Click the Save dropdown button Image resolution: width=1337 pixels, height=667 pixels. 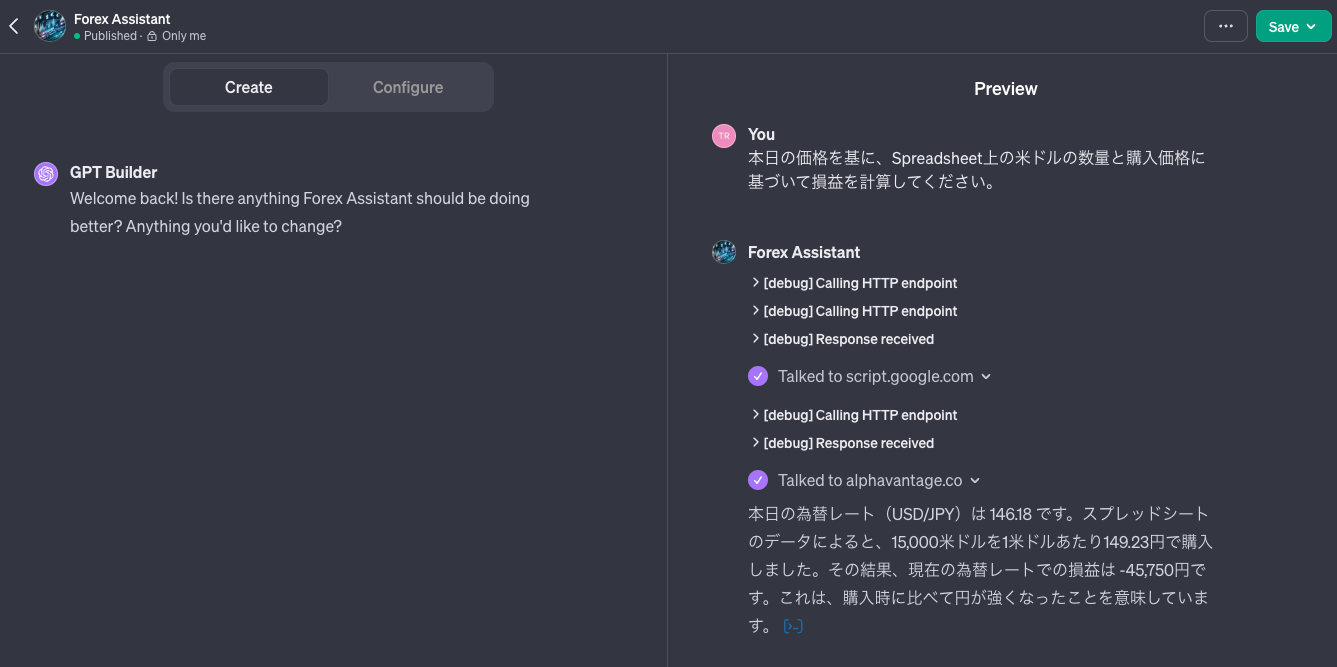point(1292,27)
